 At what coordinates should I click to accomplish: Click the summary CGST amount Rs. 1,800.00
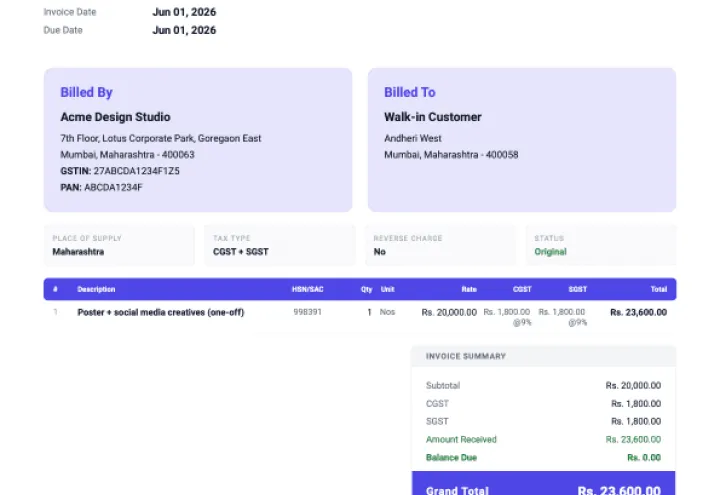(636, 404)
